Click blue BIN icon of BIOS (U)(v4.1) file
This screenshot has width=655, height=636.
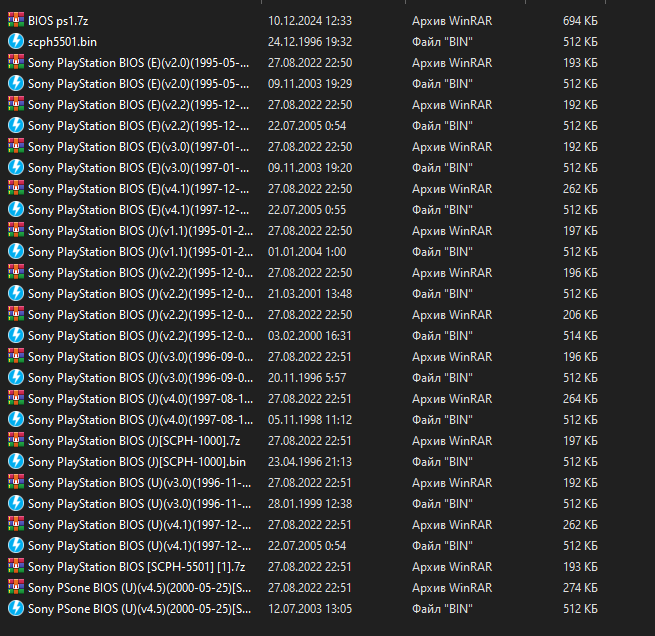[x=16, y=545]
